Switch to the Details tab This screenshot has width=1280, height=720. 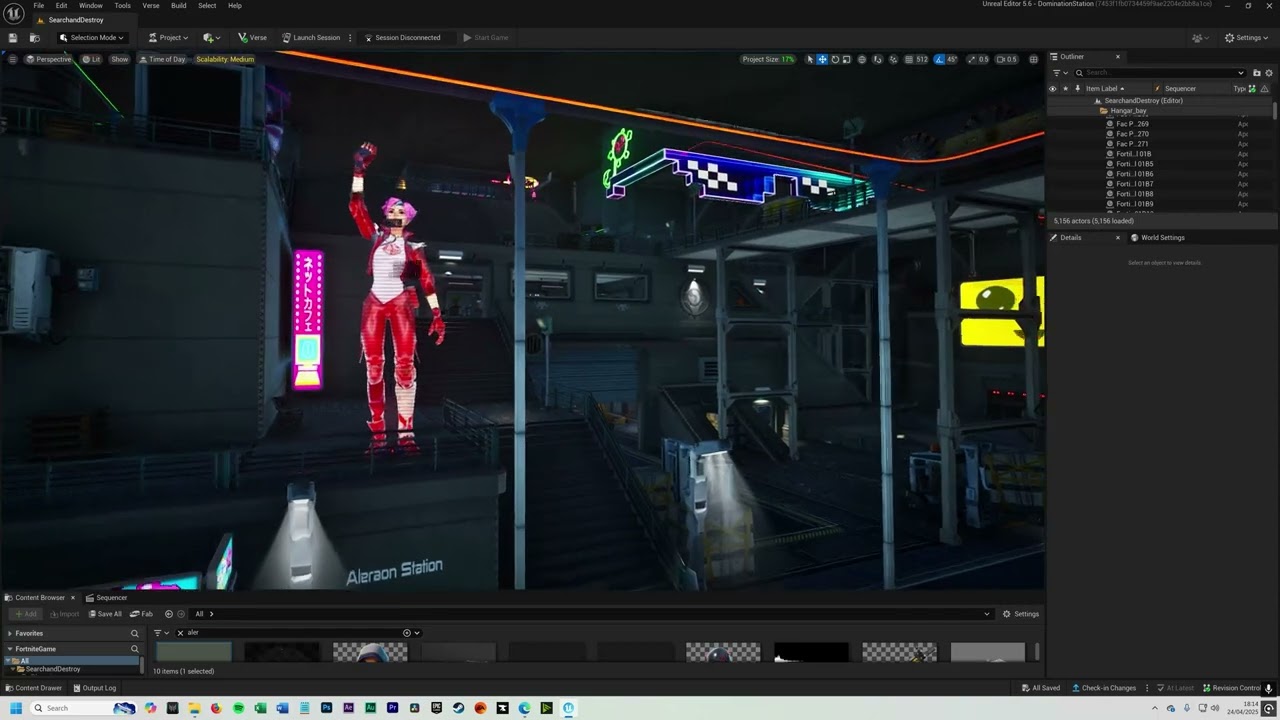click(x=1070, y=238)
